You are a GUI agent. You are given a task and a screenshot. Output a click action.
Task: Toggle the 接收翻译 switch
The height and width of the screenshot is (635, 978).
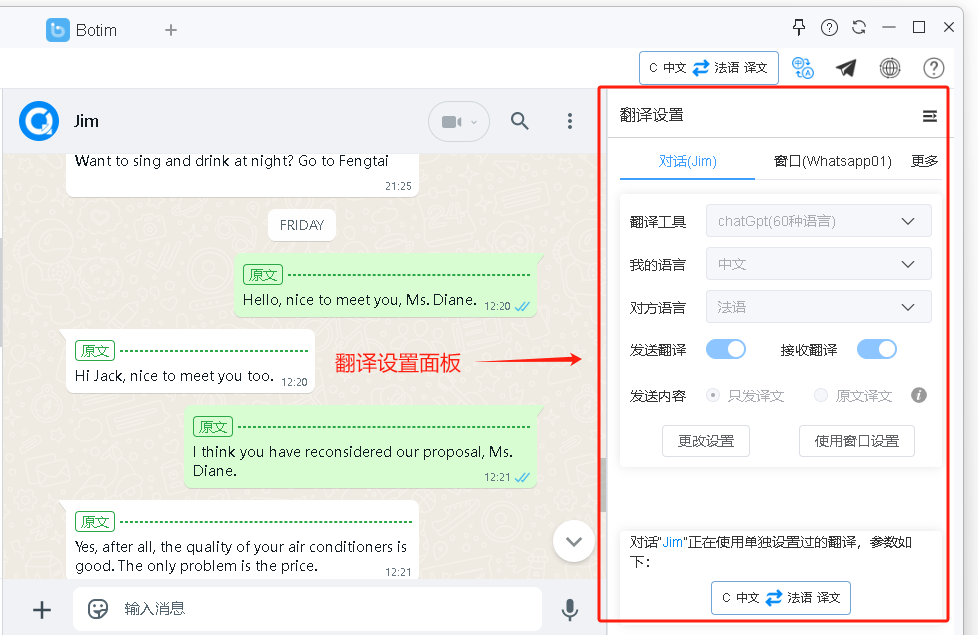(x=877, y=349)
